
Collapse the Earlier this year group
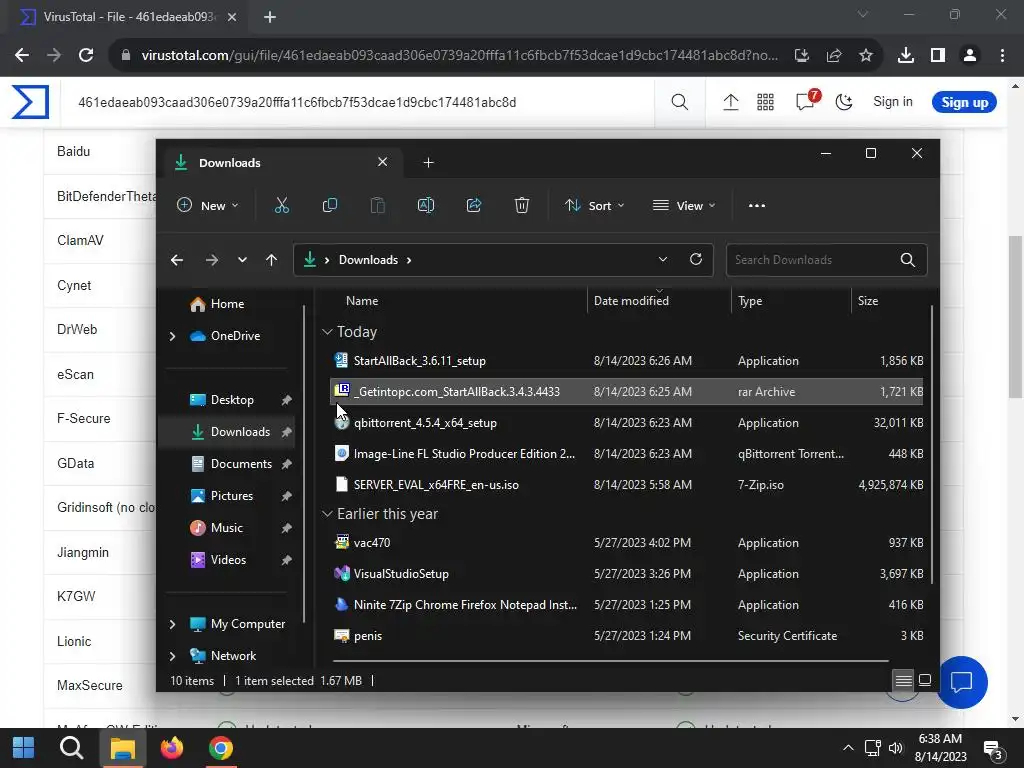(x=327, y=514)
